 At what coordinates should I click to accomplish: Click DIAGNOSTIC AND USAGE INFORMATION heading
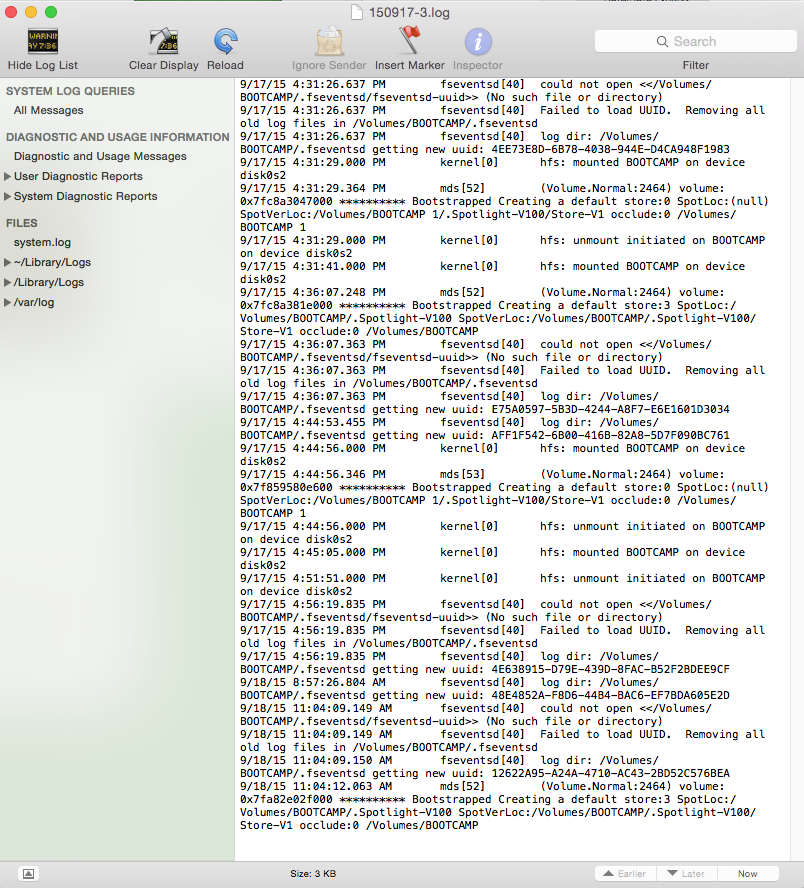[x=118, y=137]
